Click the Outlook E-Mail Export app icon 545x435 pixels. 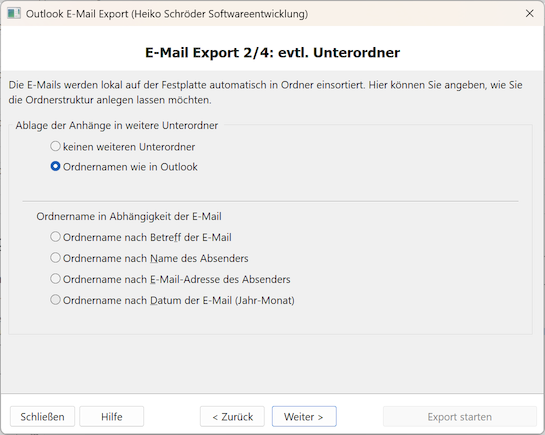click(x=14, y=14)
